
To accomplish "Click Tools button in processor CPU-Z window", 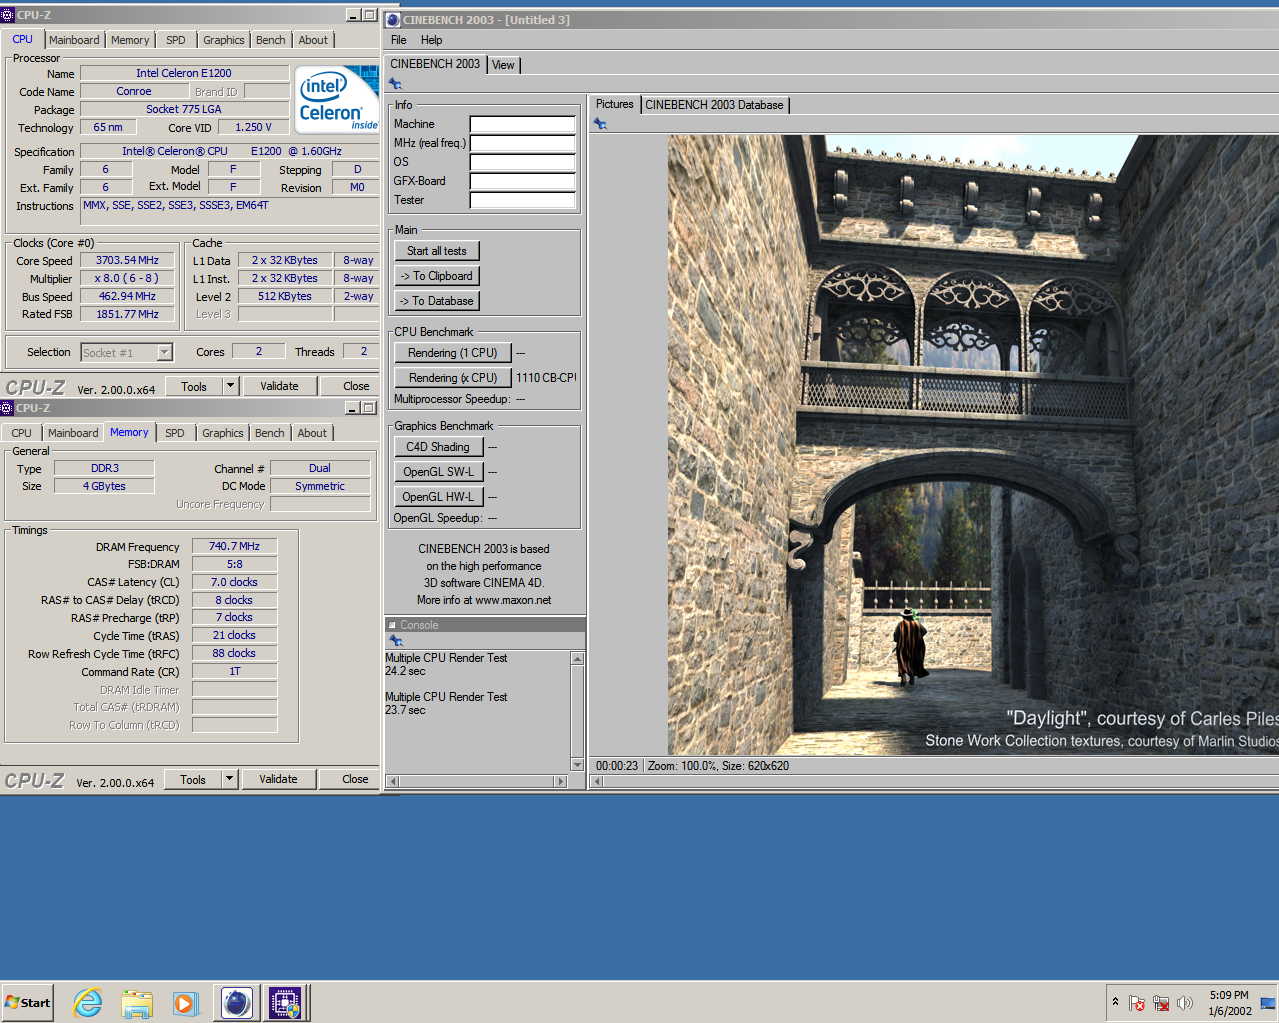I will (x=194, y=386).
